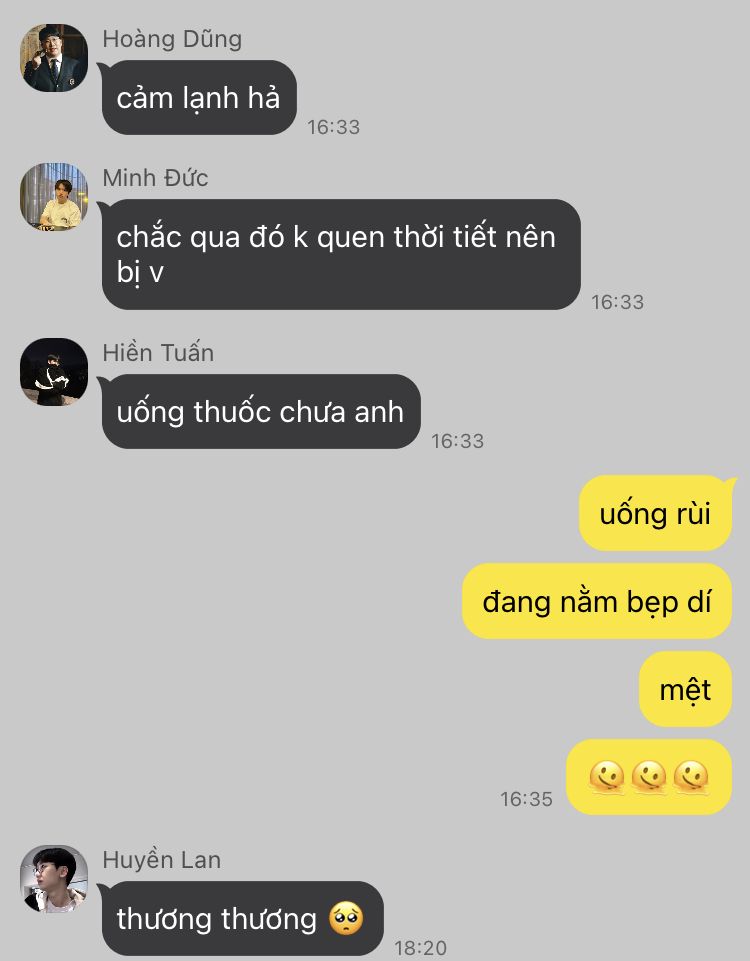Click the sender name Hoàng Dũng
Screen dimensions: 750x961
[172, 39]
